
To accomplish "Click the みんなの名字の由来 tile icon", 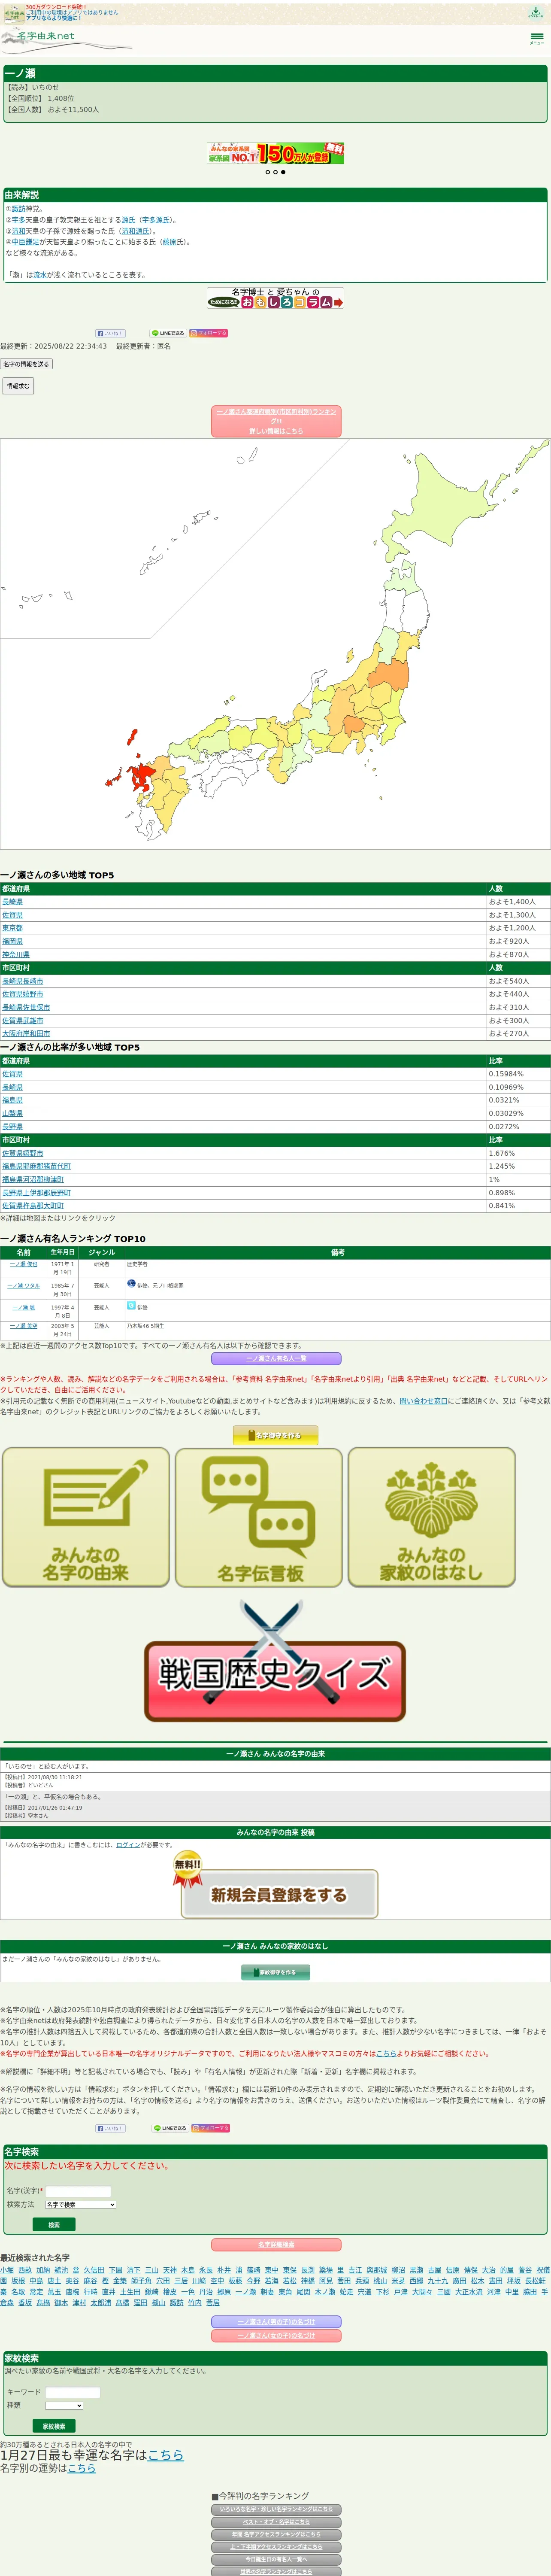I will pyautogui.click(x=86, y=1517).
